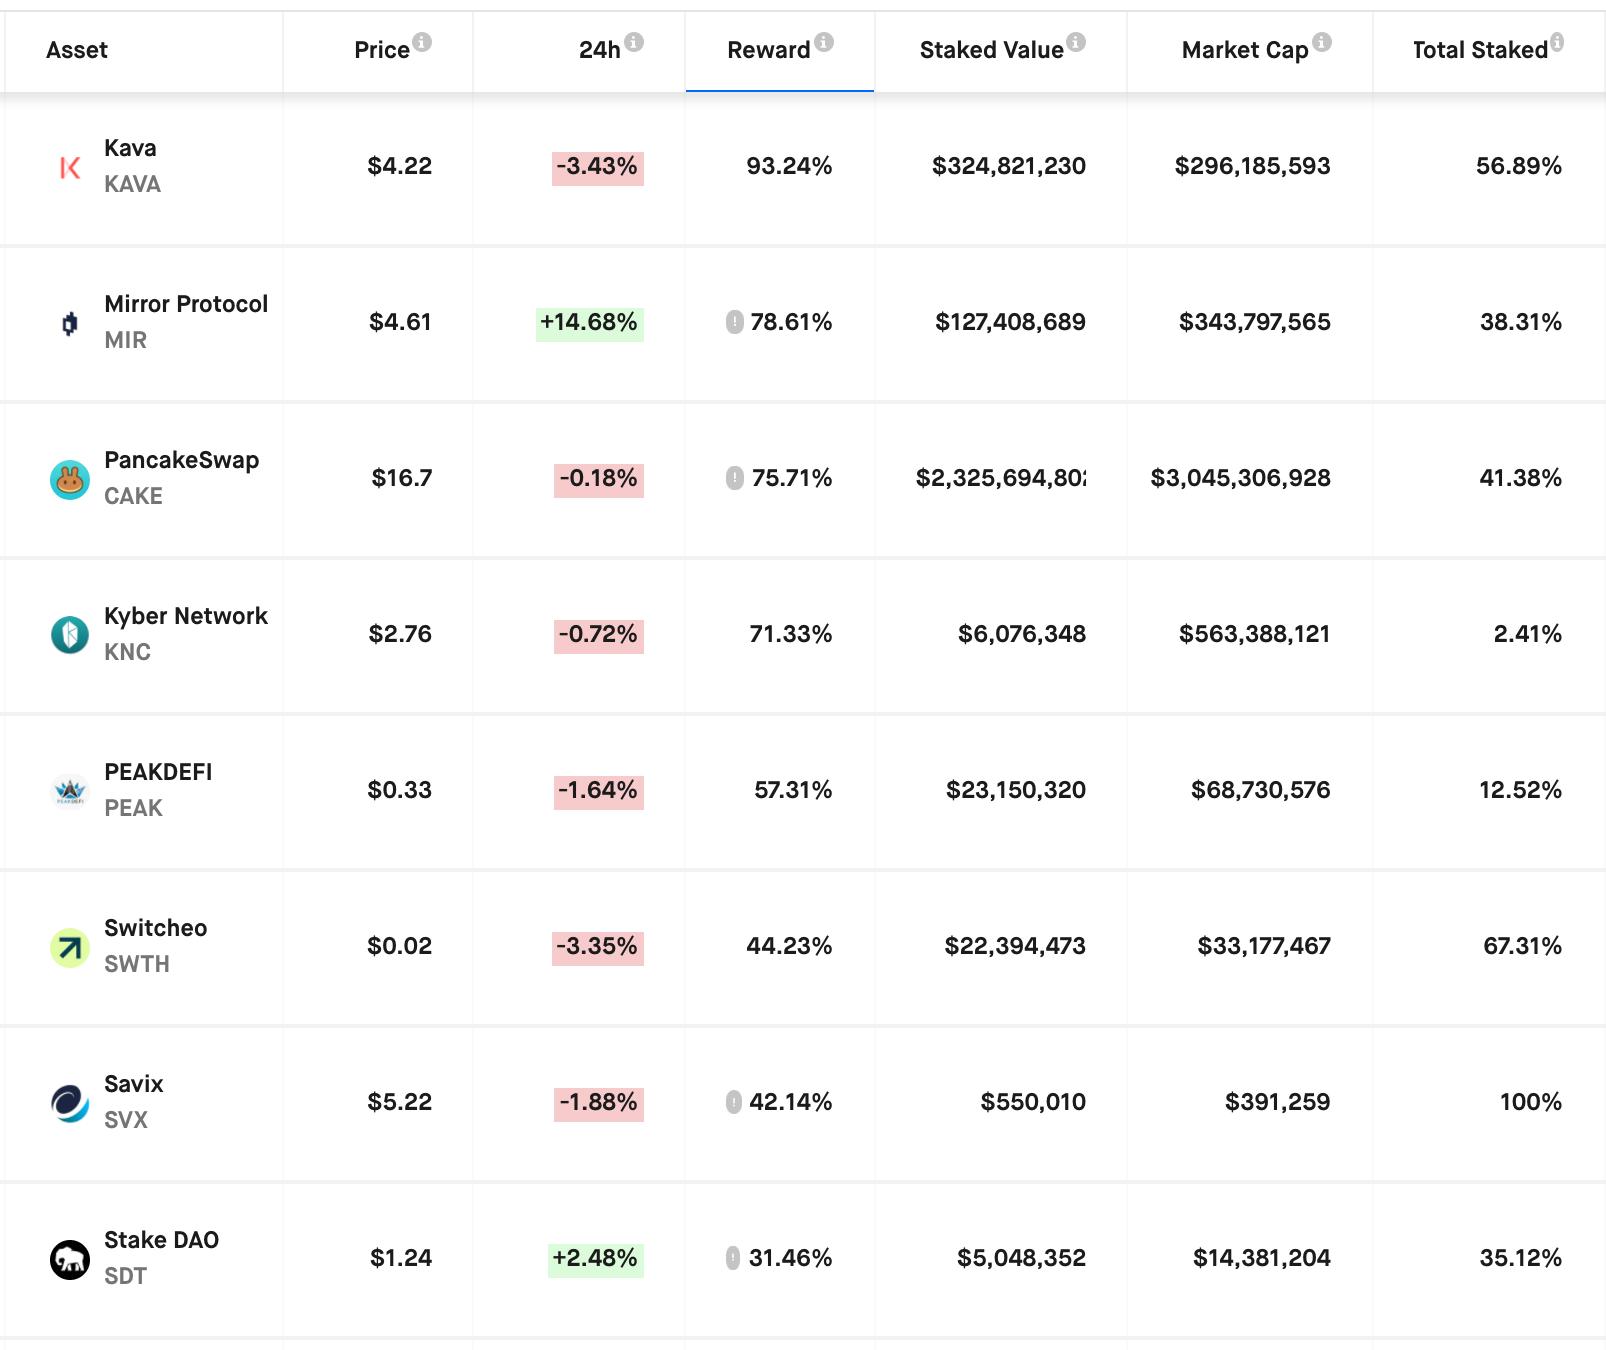1606x1350 pixels.
Task: Click Stake DAO market cap $14,381,204
Action: (1262, 1258)
